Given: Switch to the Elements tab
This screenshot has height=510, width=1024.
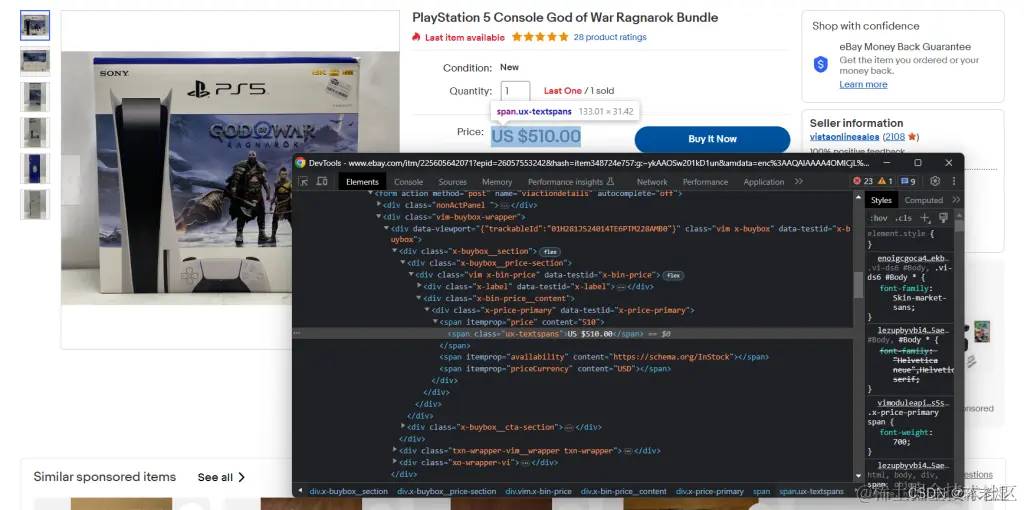Looking at the screenshot, I should [362, 182].
